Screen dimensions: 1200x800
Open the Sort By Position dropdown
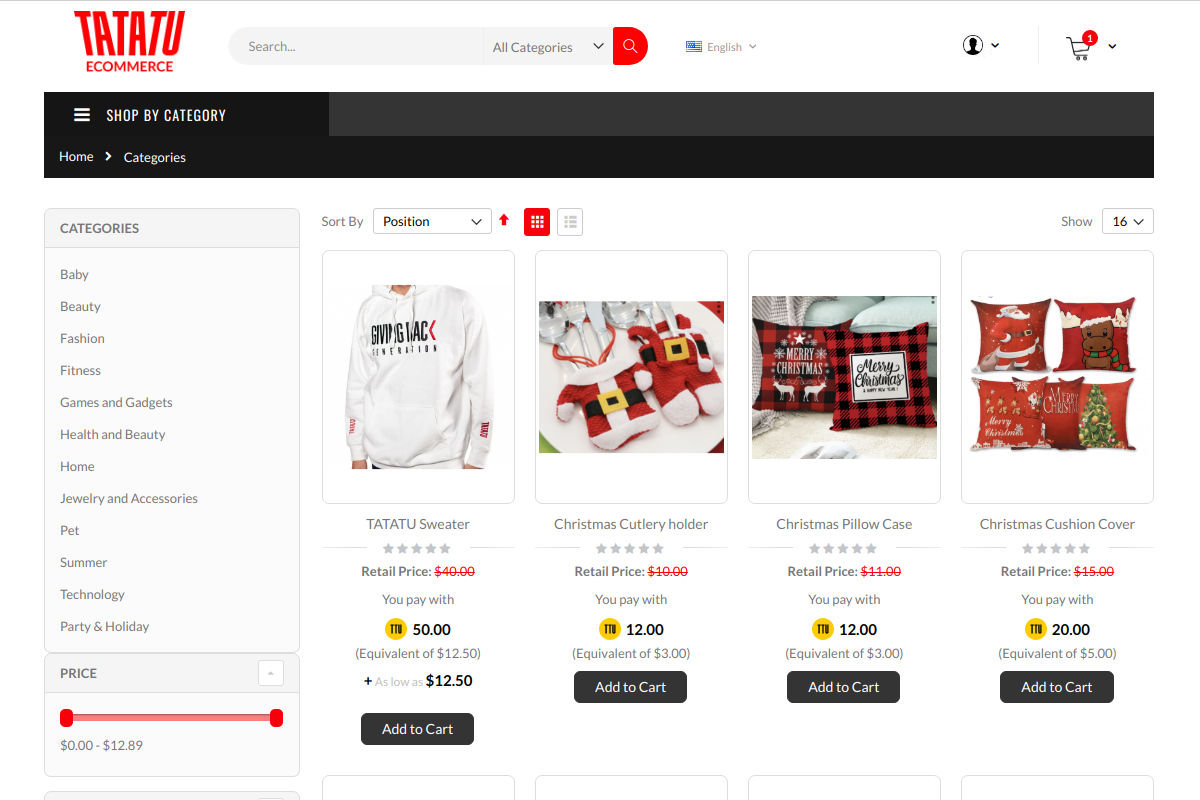432,221
